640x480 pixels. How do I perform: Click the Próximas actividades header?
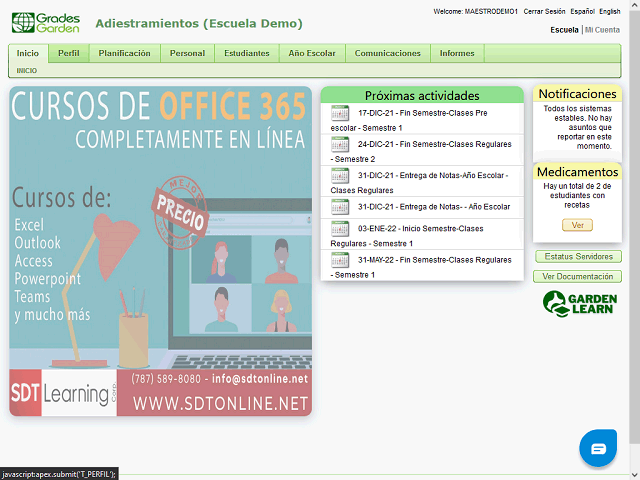[x=422, y=95]
